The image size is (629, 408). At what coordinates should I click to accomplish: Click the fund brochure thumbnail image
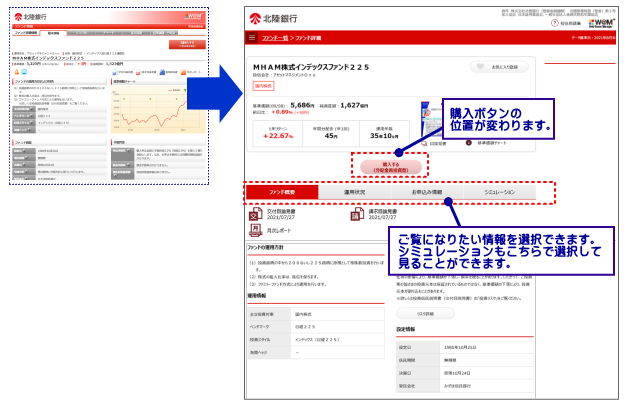(431, 119)
